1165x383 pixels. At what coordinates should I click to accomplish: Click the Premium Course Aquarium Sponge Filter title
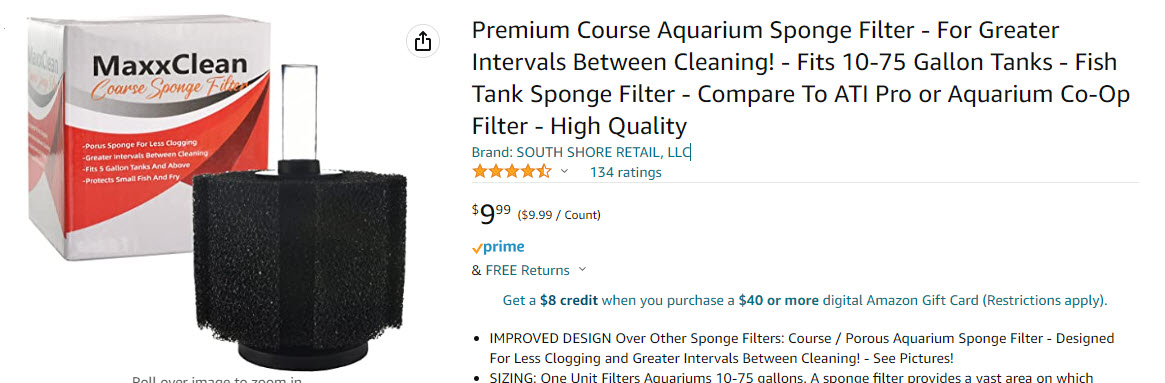point(801,78)
